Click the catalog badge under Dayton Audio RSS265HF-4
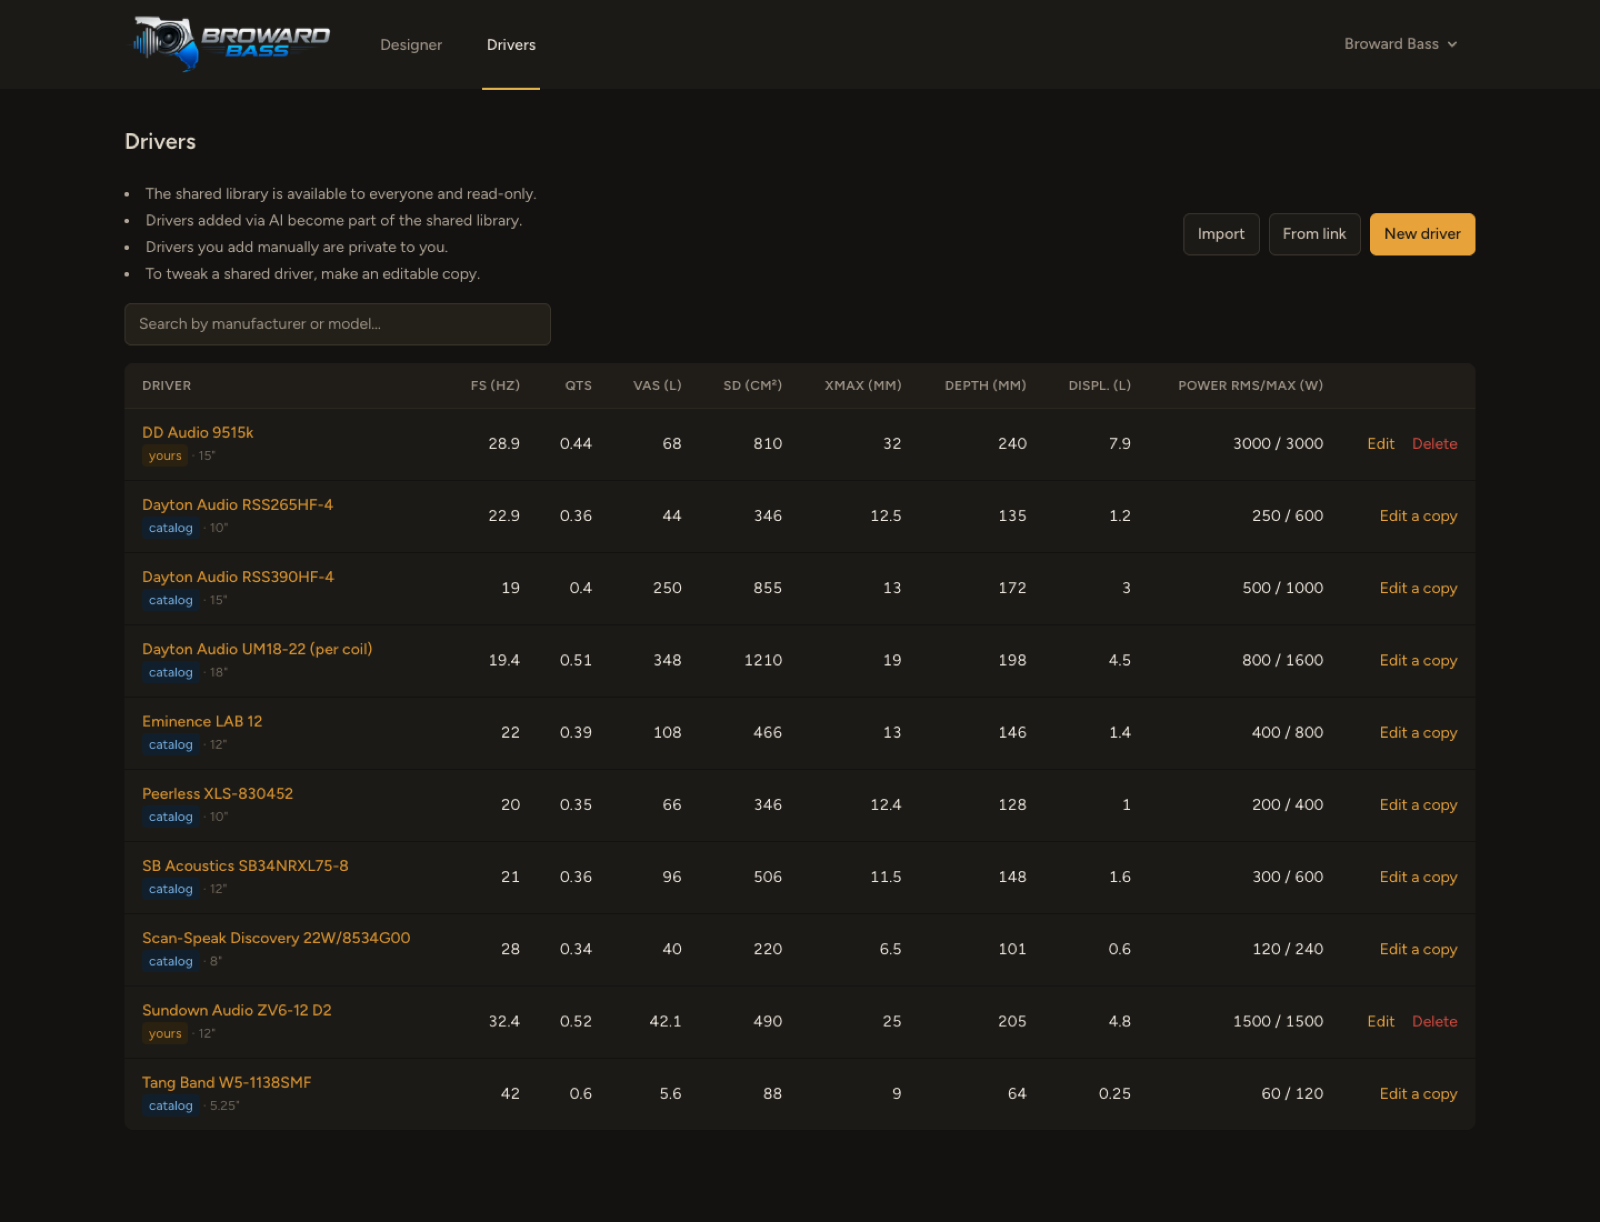 pos(170,528)
